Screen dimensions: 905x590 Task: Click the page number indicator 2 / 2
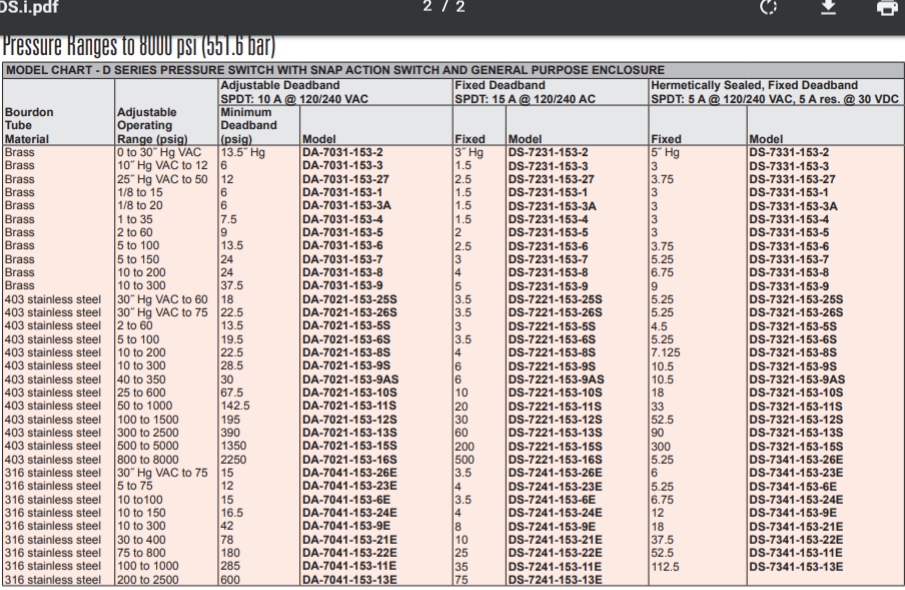click(x=452, y=10)
